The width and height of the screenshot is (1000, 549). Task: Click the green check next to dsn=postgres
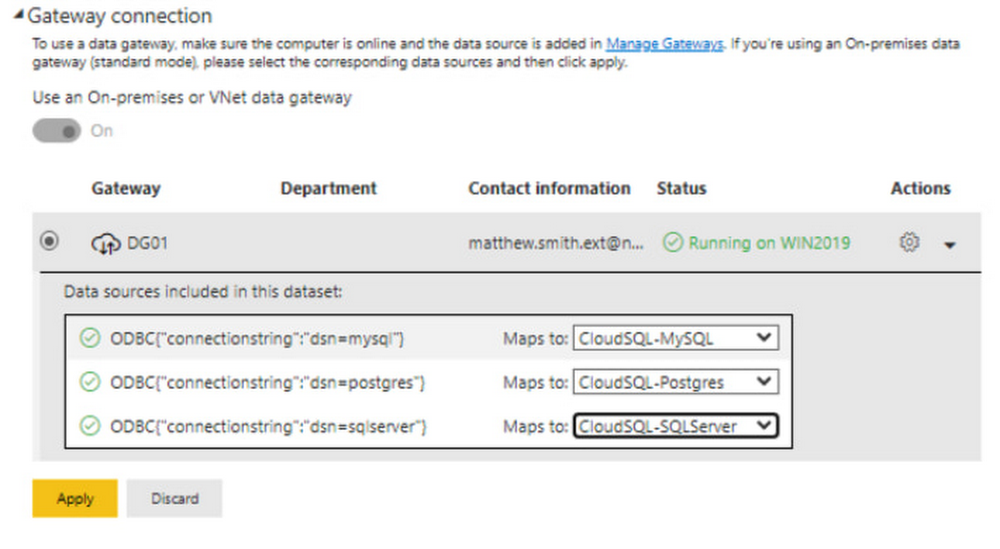click(x=90, y=382)
